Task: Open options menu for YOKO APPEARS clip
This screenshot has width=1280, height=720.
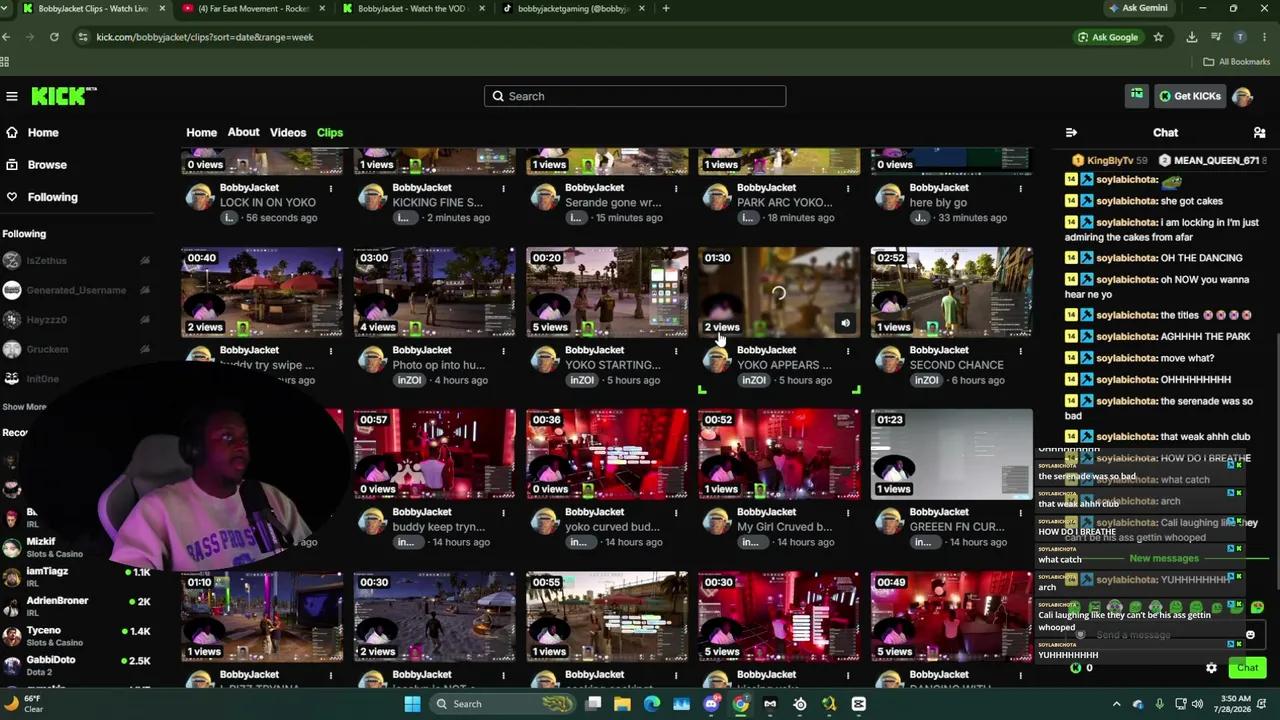Action: (x=848, y=350)
